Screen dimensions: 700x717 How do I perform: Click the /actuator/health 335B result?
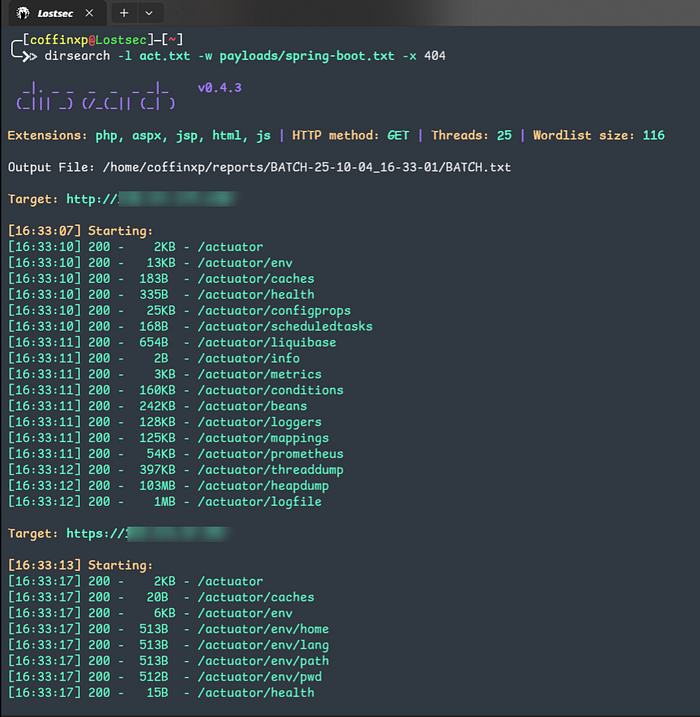tap(161, 295)
